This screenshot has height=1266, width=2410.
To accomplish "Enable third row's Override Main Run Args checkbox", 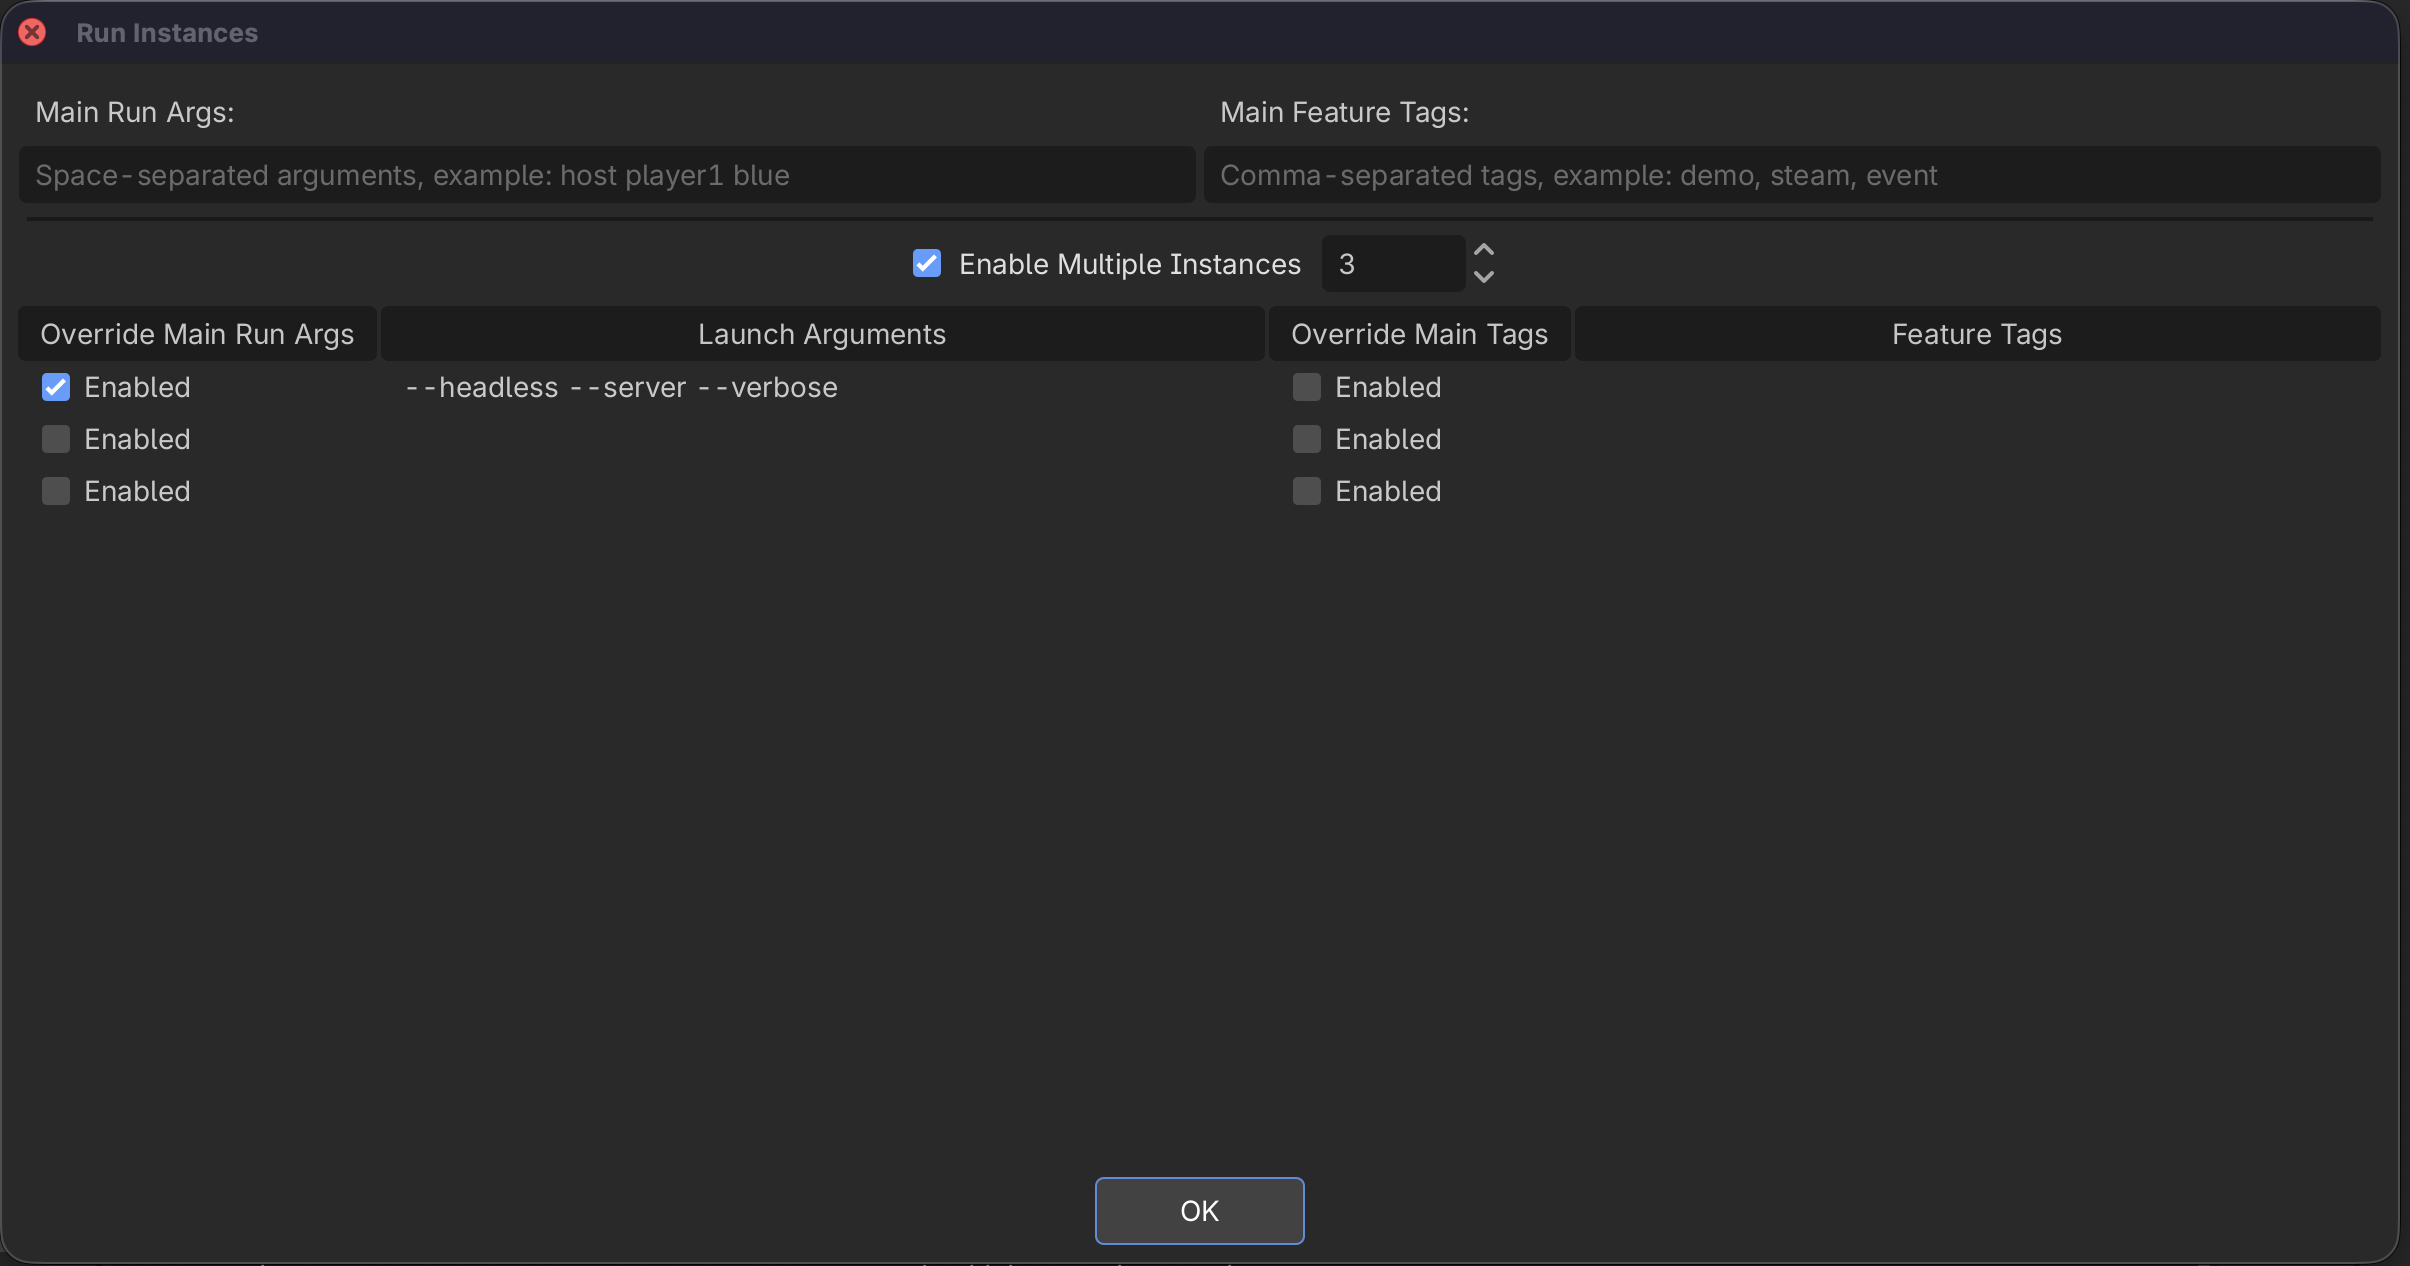I will [55, 491].
